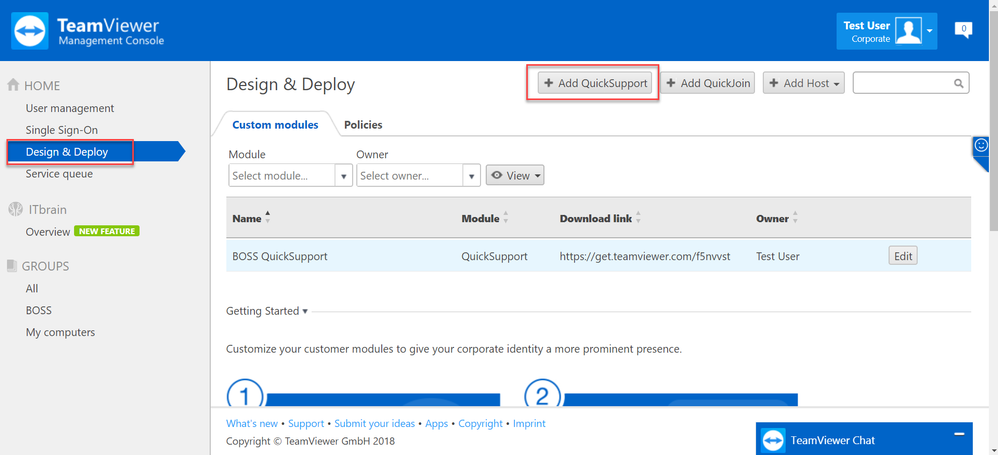The width and height of the screenshot is (998, 455).
Task: Click the Add QuickJoin button
Action: (x=708, y=83)
